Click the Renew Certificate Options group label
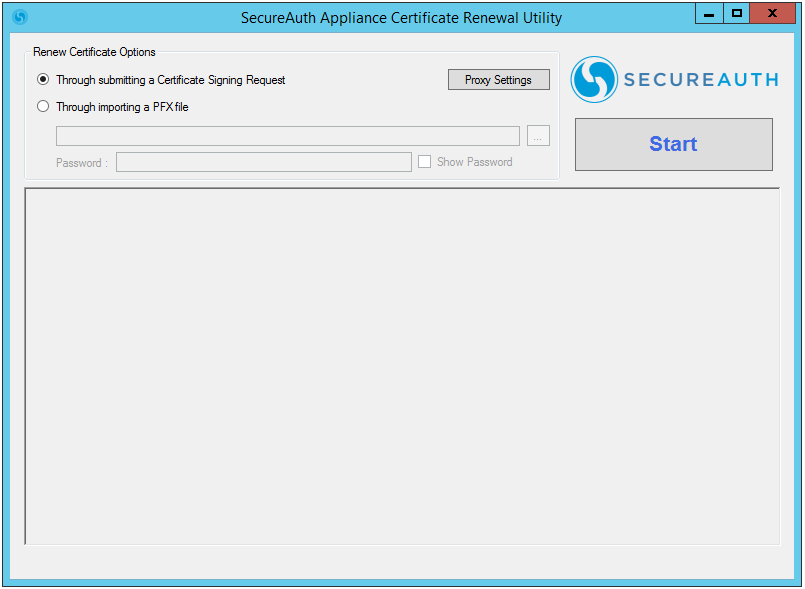This screenshot has height=589, width=805. (94, 52)
